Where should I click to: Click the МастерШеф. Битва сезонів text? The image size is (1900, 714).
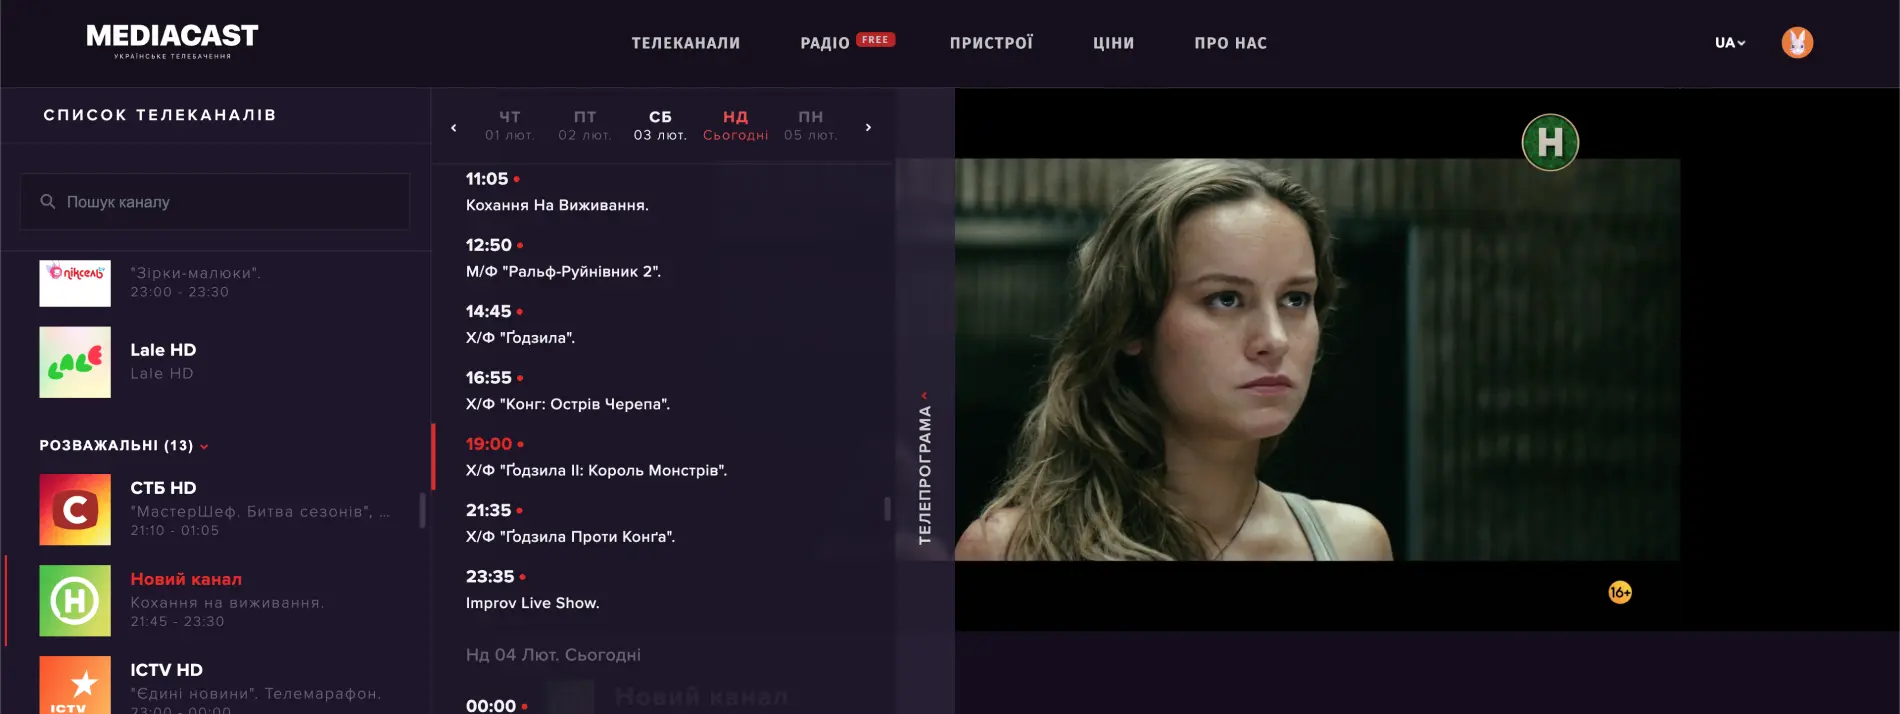260,511
